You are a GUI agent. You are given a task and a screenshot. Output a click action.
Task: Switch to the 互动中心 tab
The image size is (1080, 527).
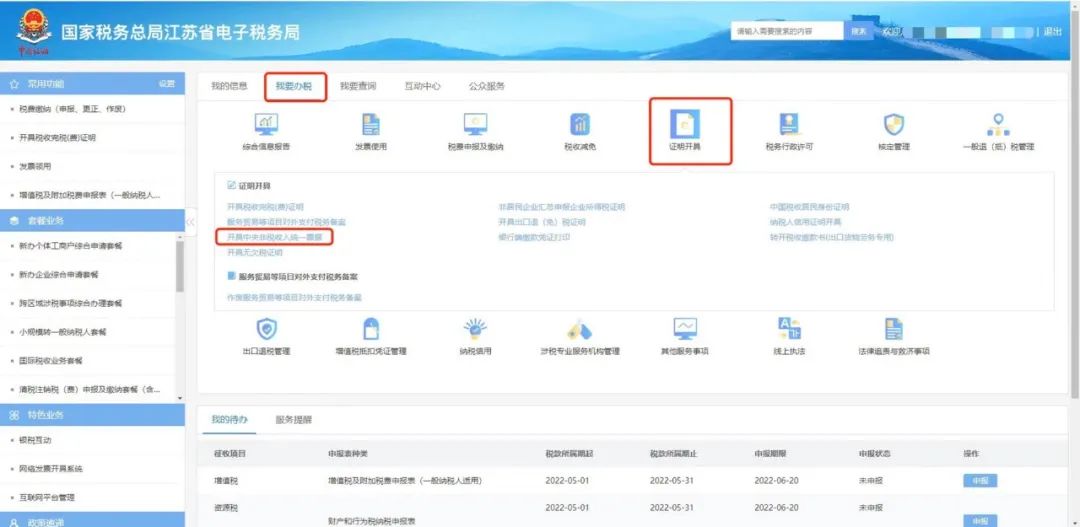422,86
